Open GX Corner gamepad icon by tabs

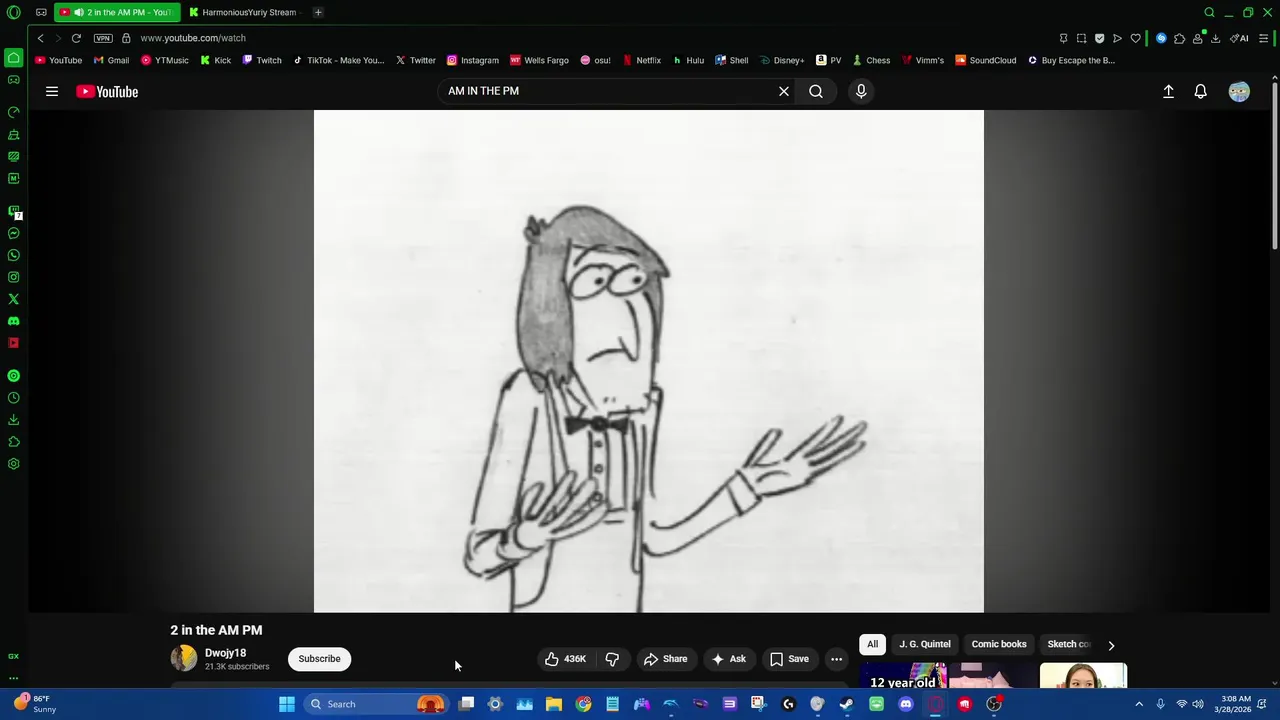[x=41, y=12]
